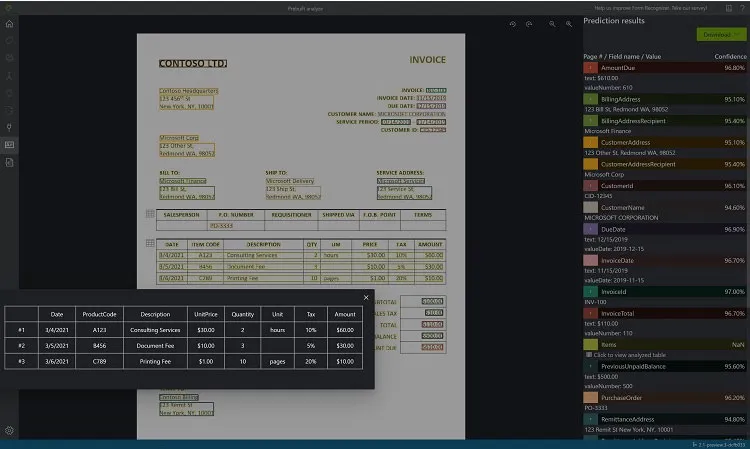
Task: Open keyboard shortcuts icon beside help
Action: (728, 8)
